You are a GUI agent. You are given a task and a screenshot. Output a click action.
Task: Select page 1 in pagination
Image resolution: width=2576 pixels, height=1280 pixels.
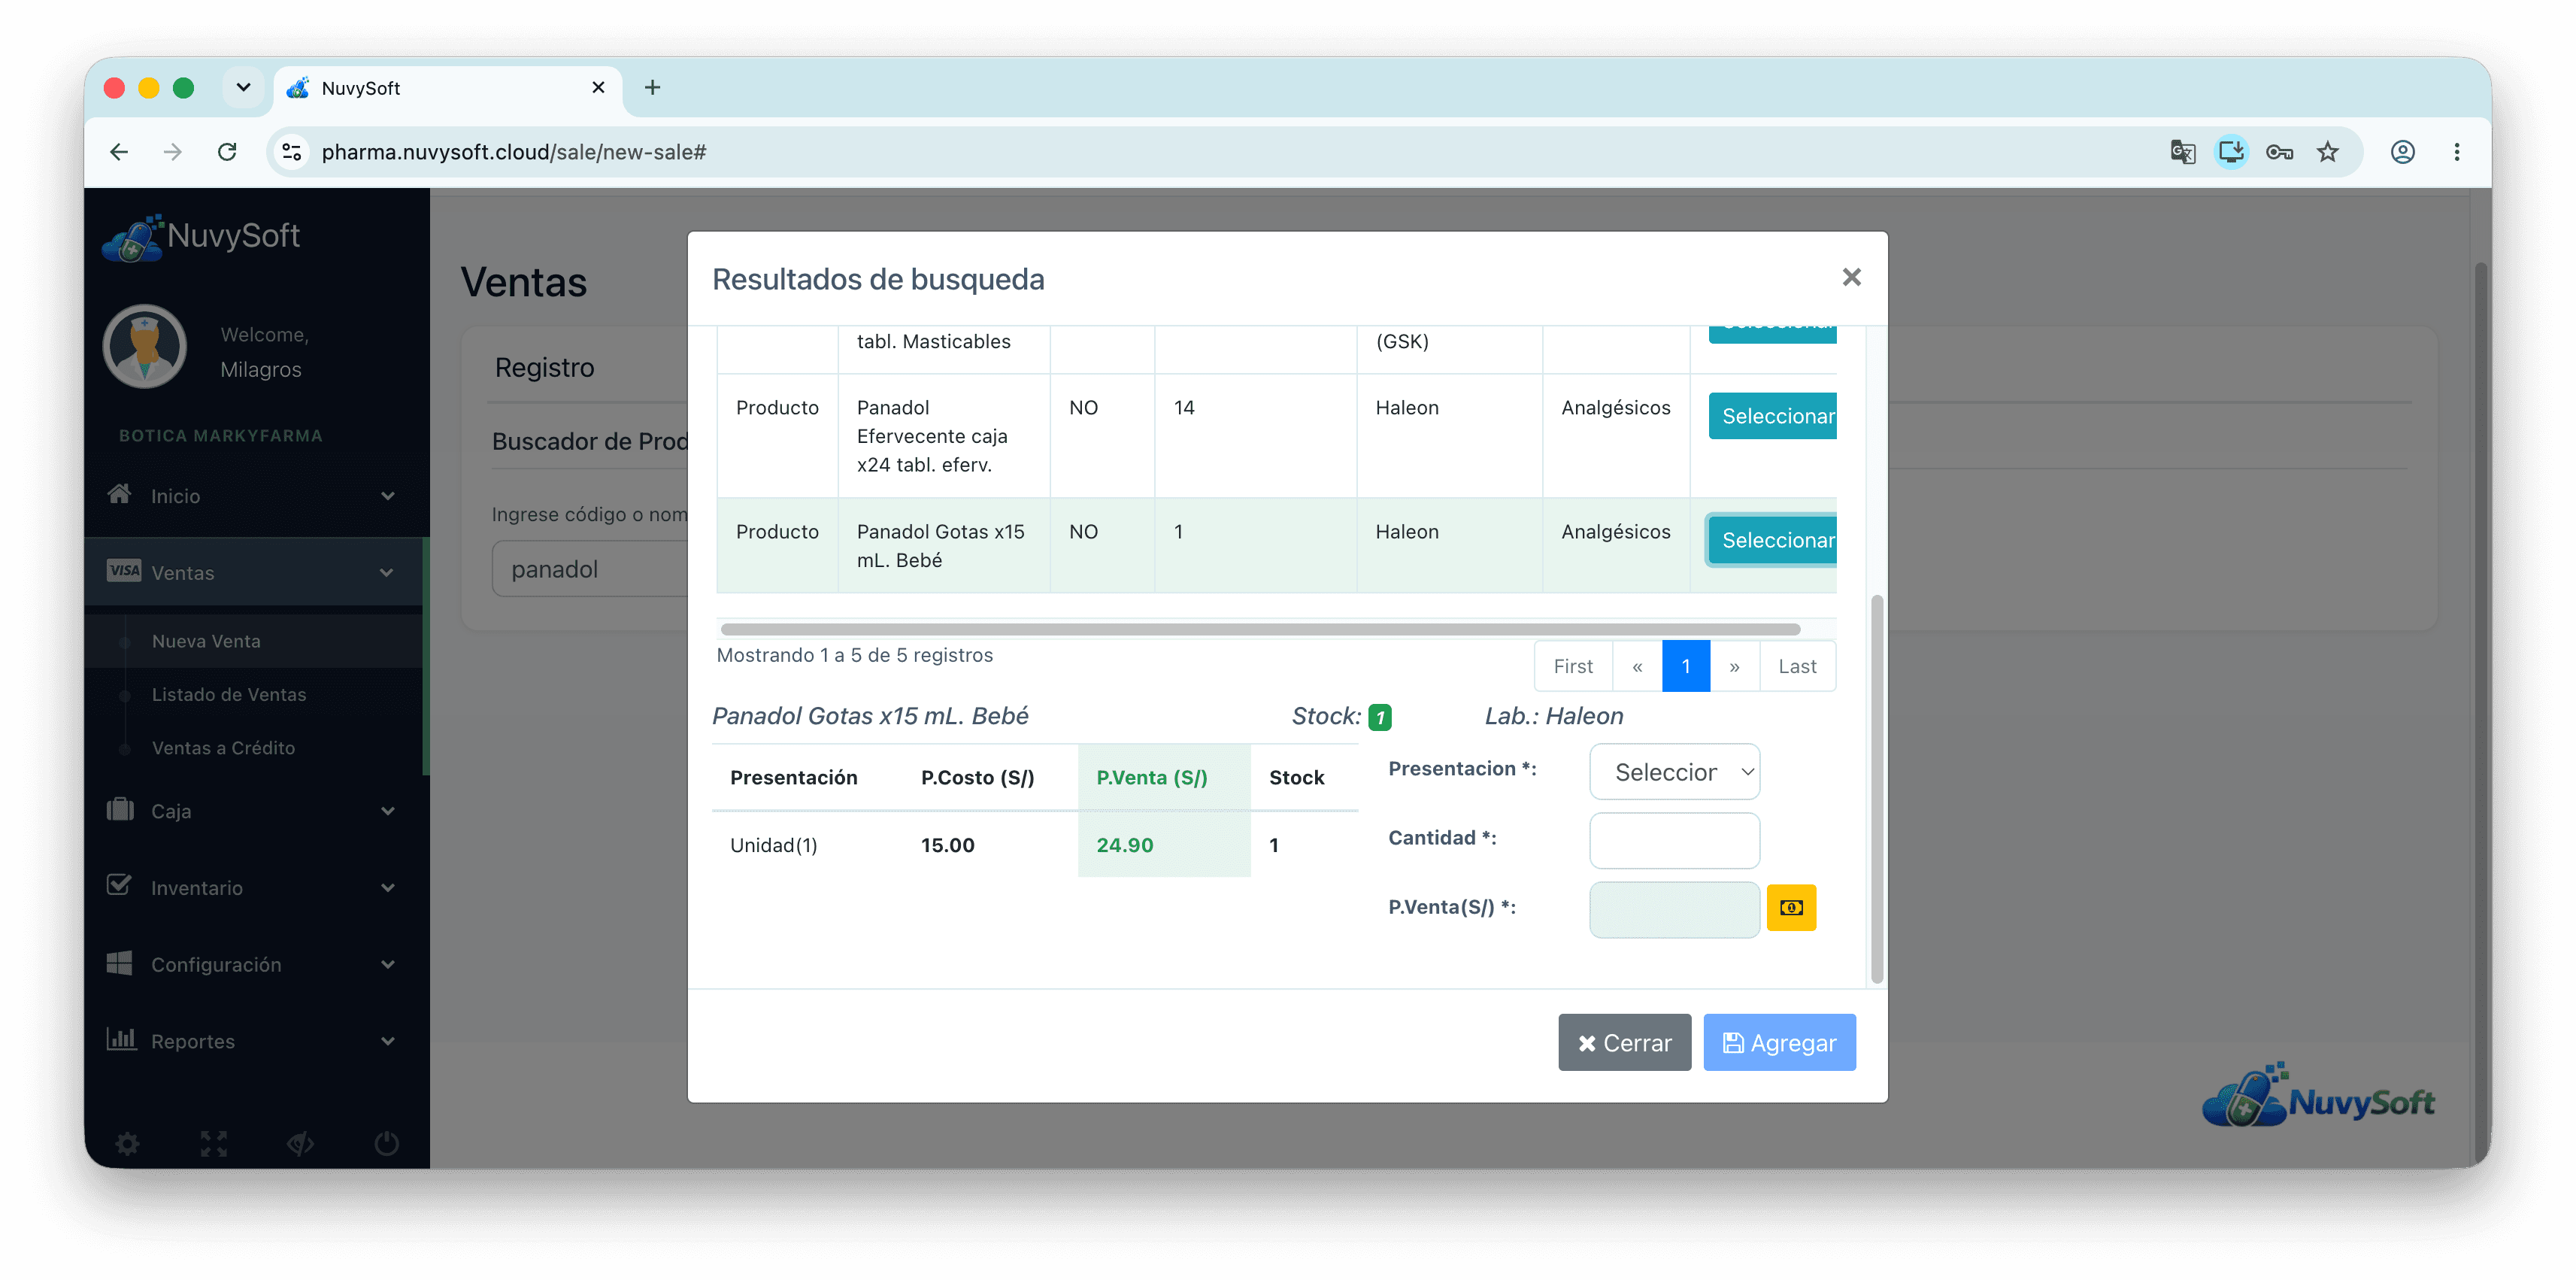pos(1686,666)
